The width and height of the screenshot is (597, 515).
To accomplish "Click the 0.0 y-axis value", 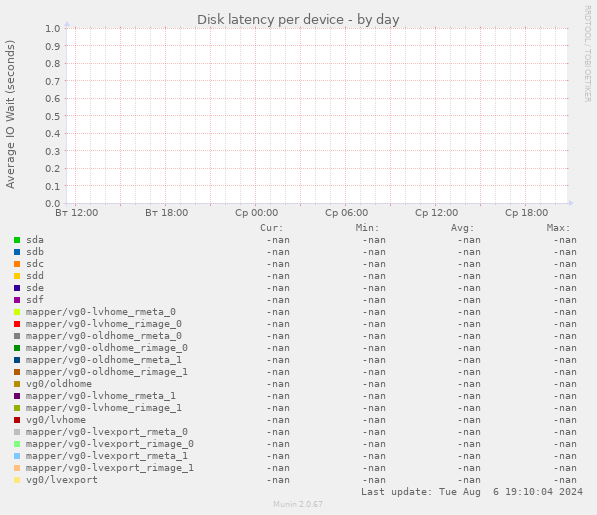I will [53, 204].
